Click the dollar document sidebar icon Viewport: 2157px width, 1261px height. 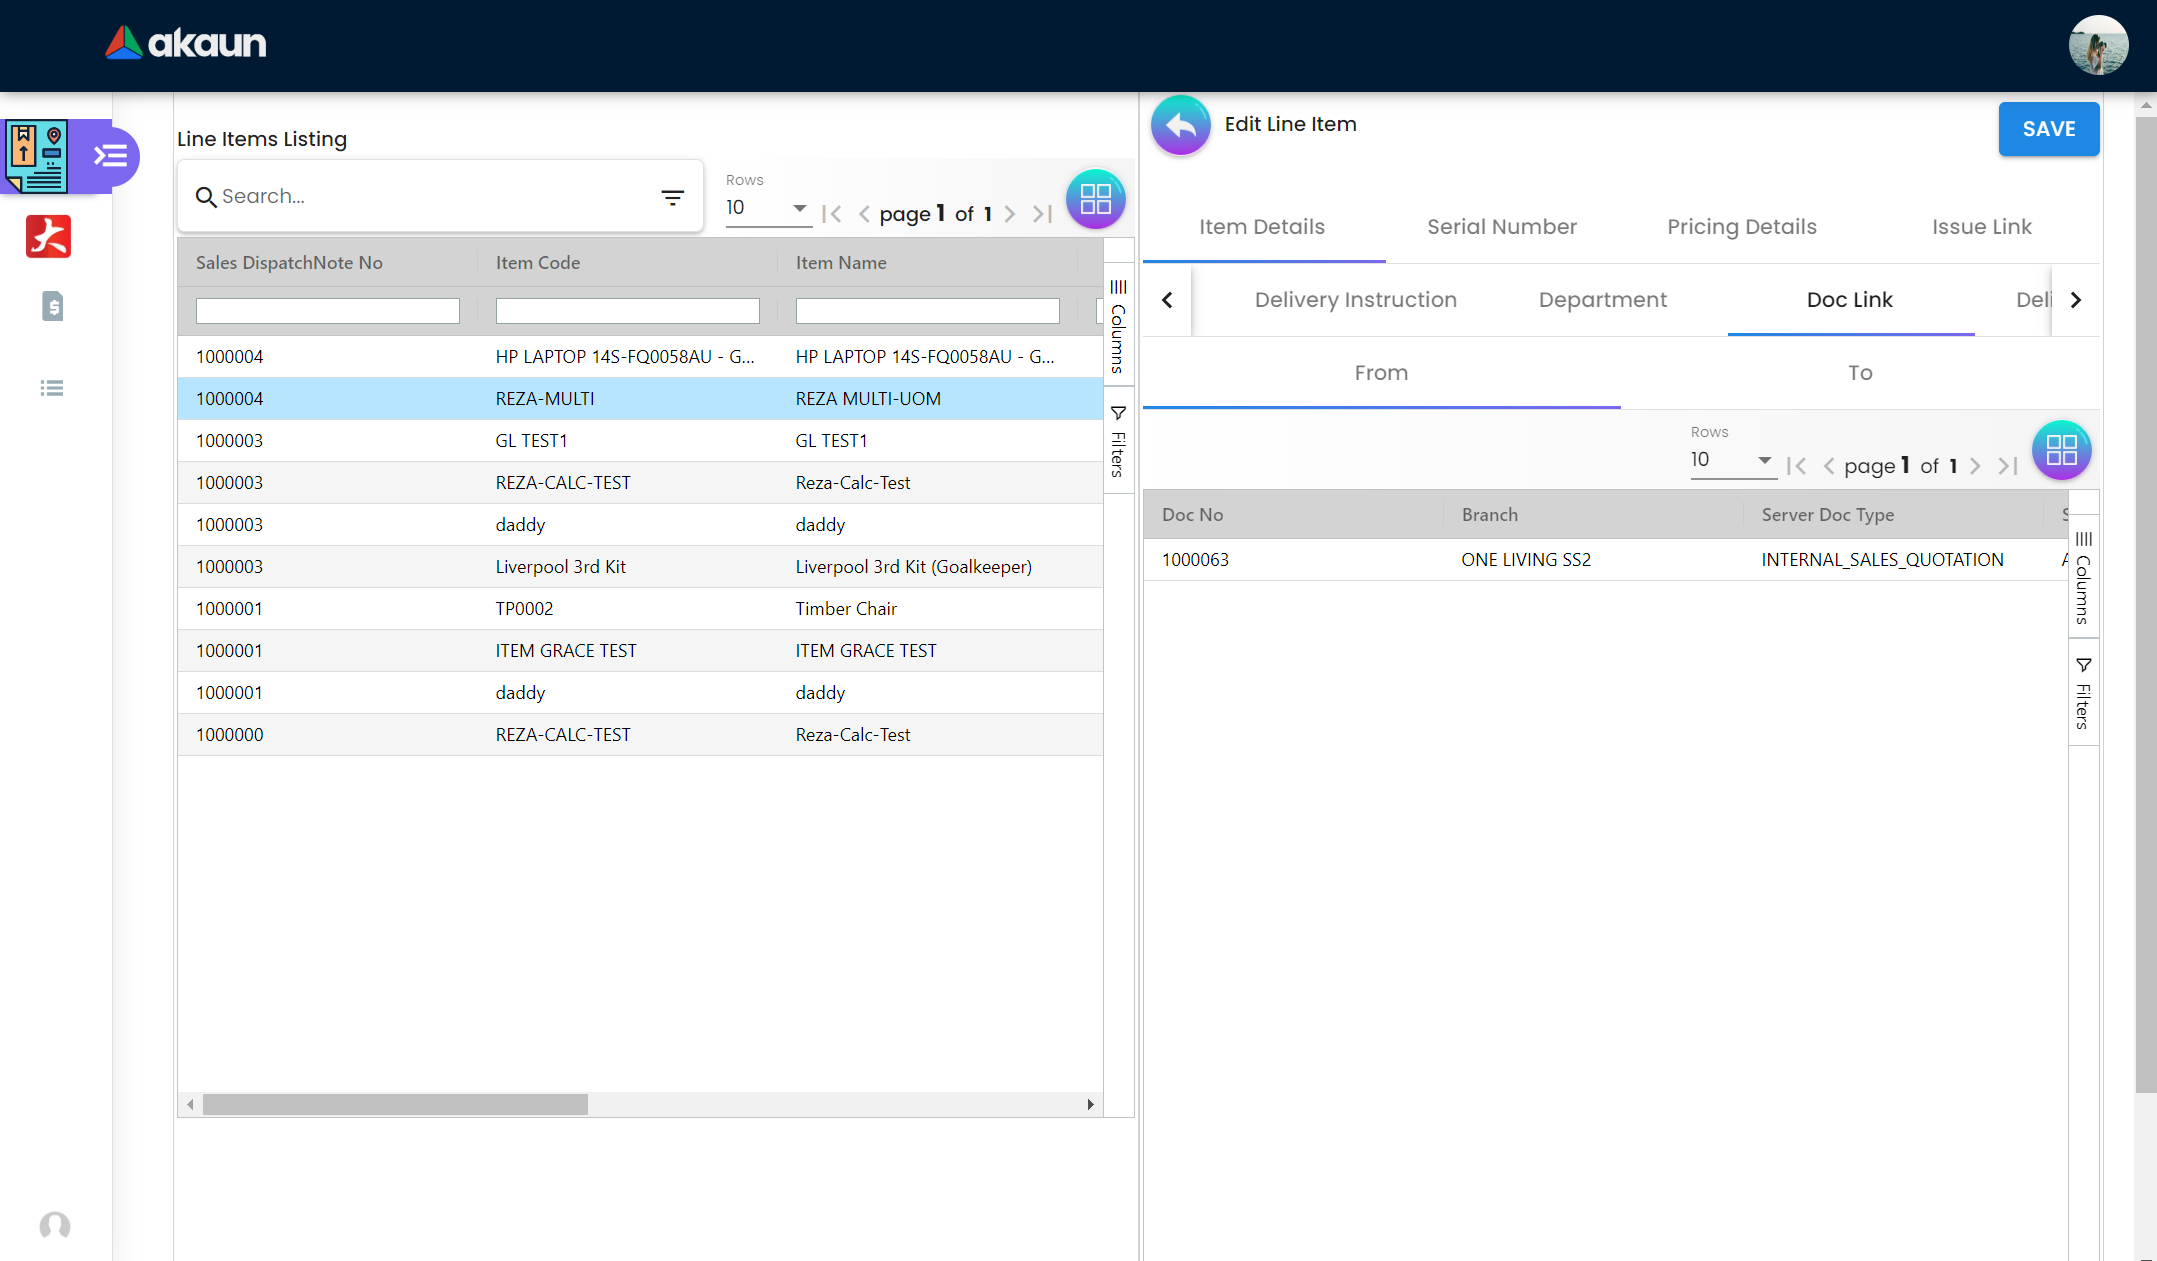coord(53,306)
